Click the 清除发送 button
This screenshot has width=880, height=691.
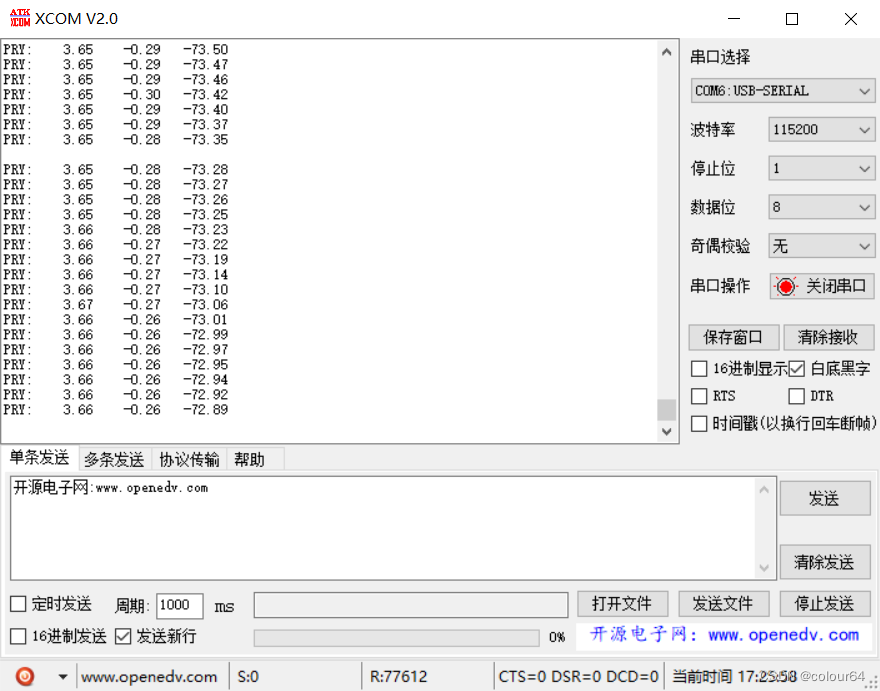pos(824,562)
